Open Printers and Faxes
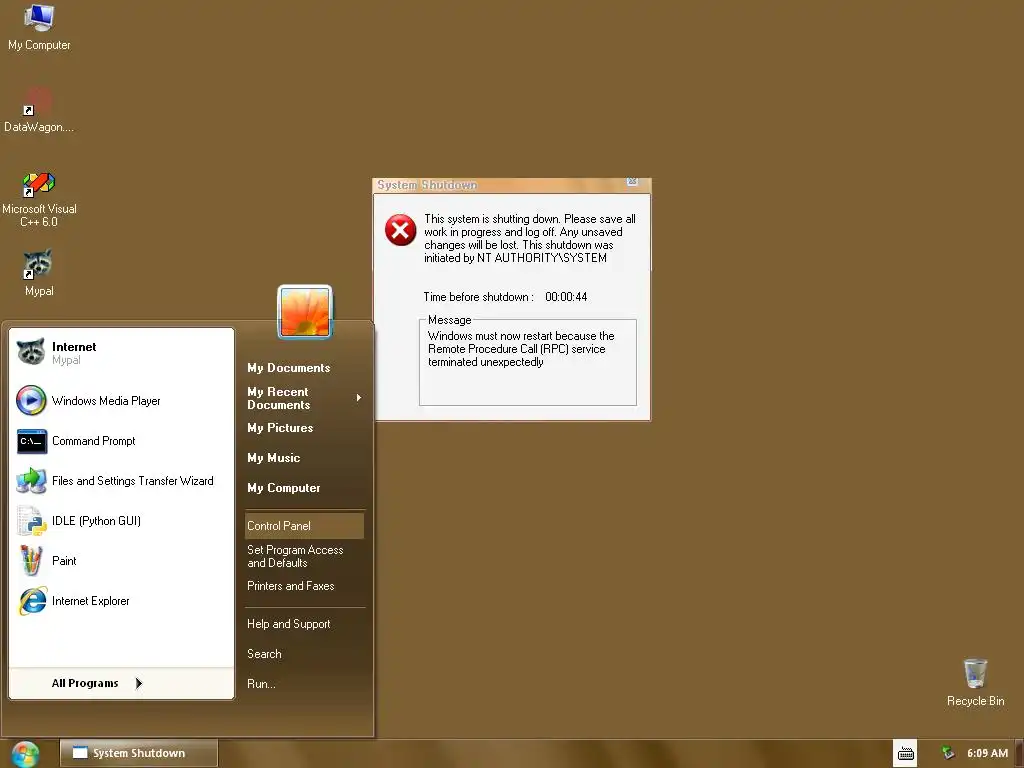The height and width of the screenshot is (768, 1024). coord(291,586)
